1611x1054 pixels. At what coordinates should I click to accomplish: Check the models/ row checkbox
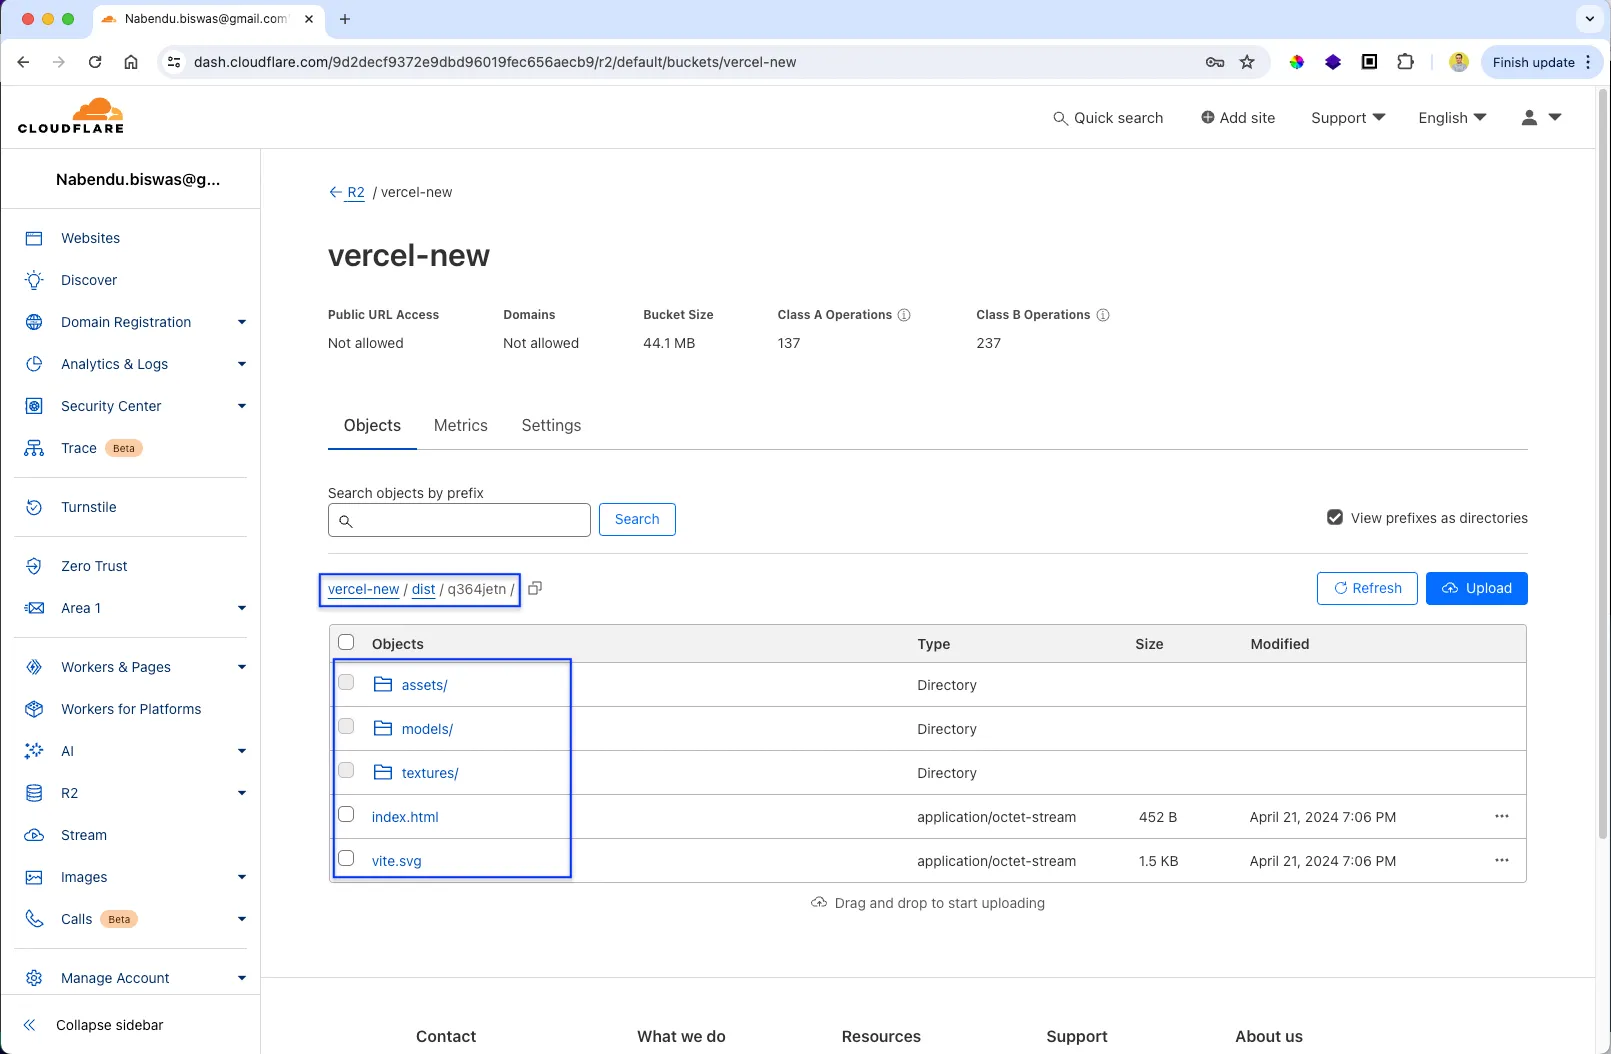click(346, 726)
